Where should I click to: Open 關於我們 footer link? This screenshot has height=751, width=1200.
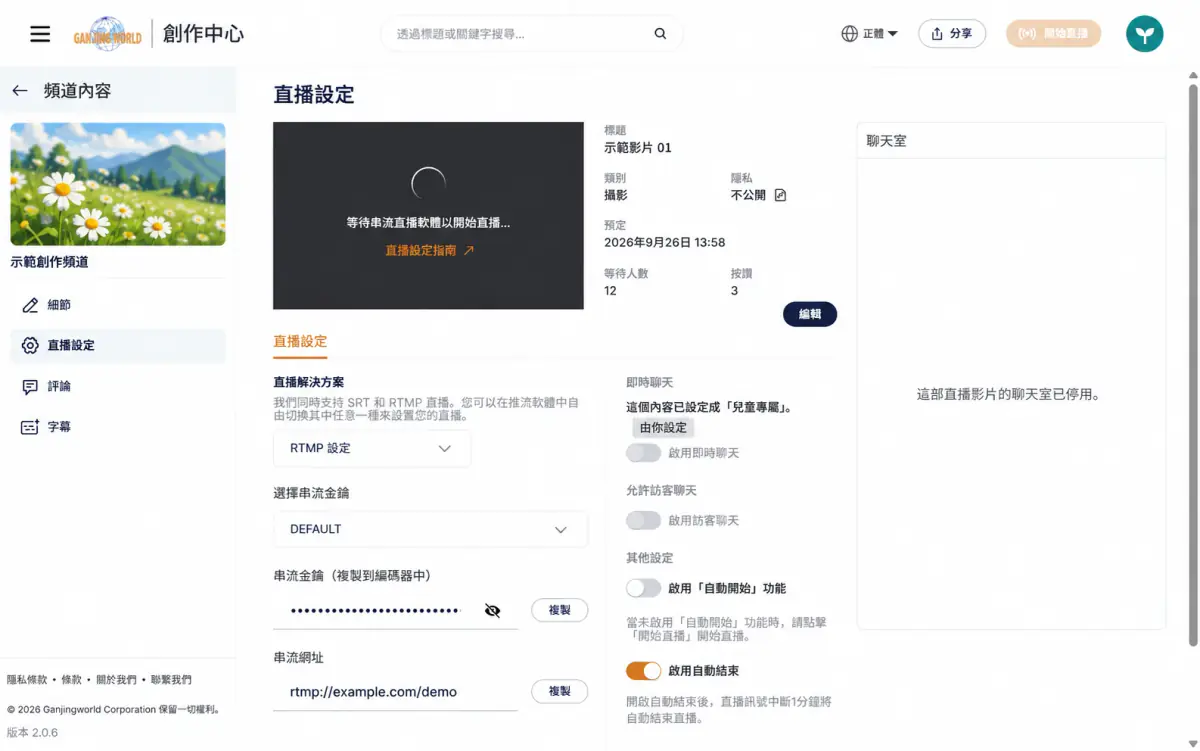[x=117, y=680]
